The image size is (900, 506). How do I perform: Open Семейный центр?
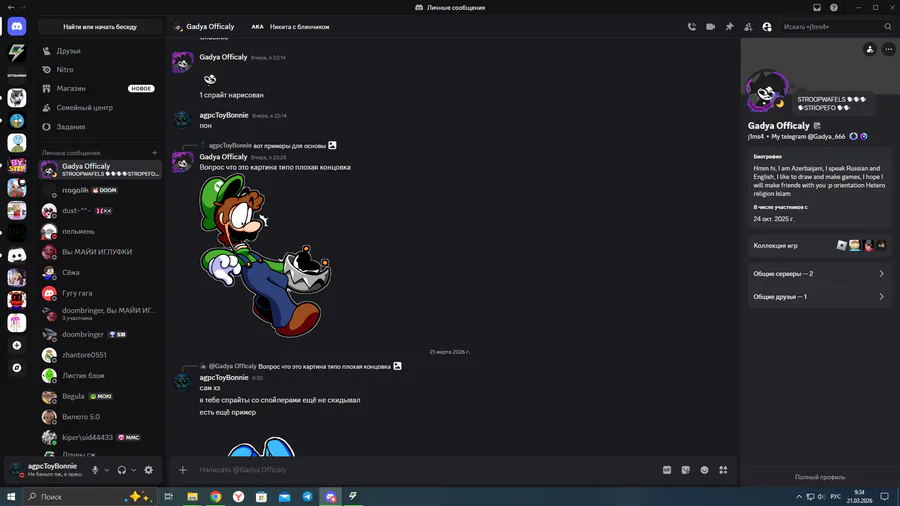coord(100,107)
